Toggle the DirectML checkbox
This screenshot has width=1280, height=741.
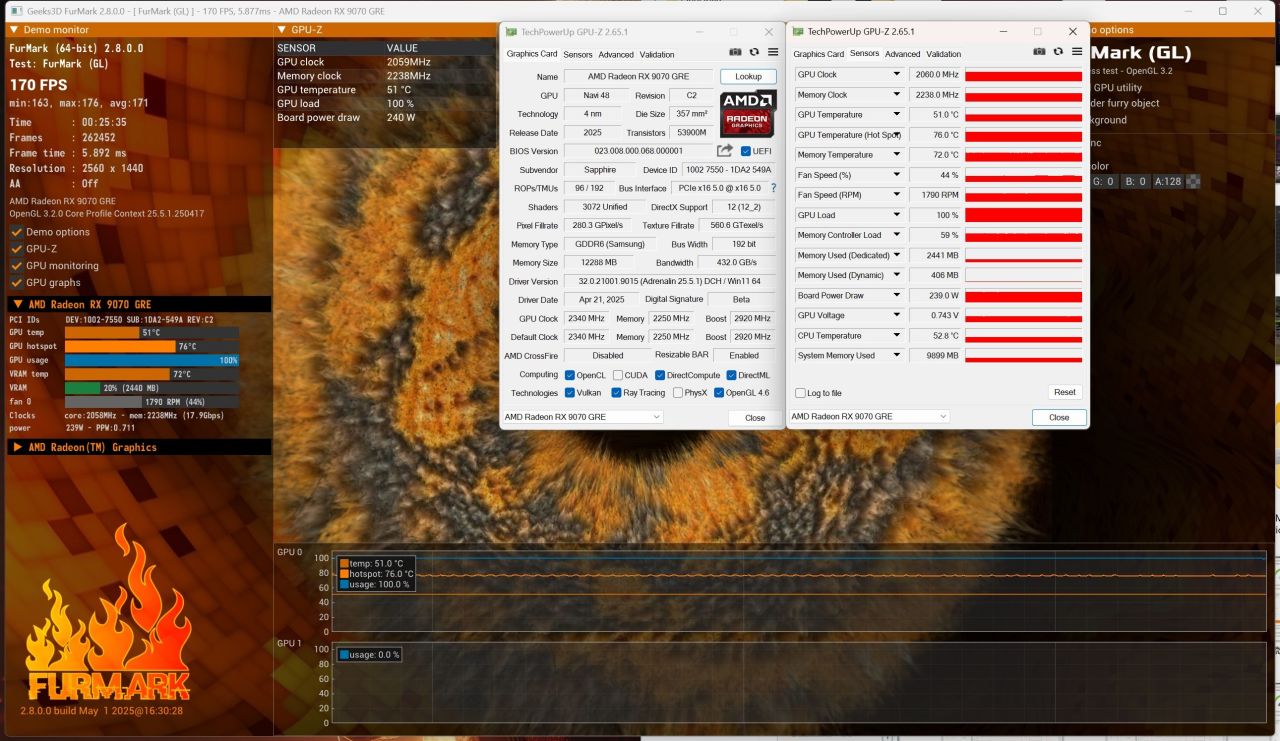pos(732,375)
